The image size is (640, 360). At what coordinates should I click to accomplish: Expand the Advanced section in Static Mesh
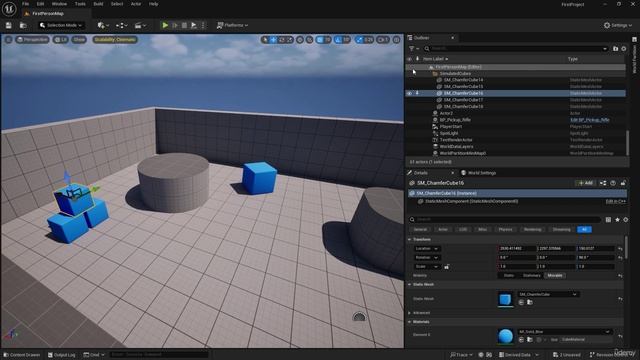coord(409,313)
